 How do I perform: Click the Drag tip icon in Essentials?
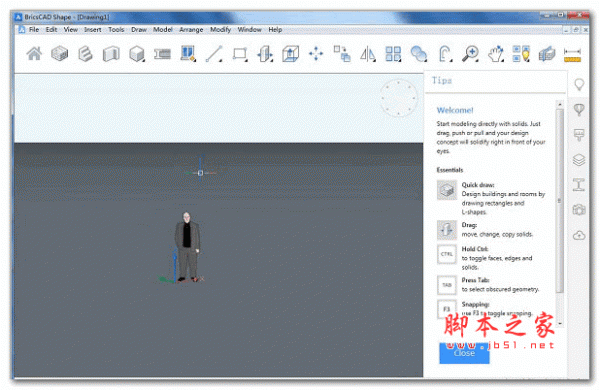pos(447,230)
